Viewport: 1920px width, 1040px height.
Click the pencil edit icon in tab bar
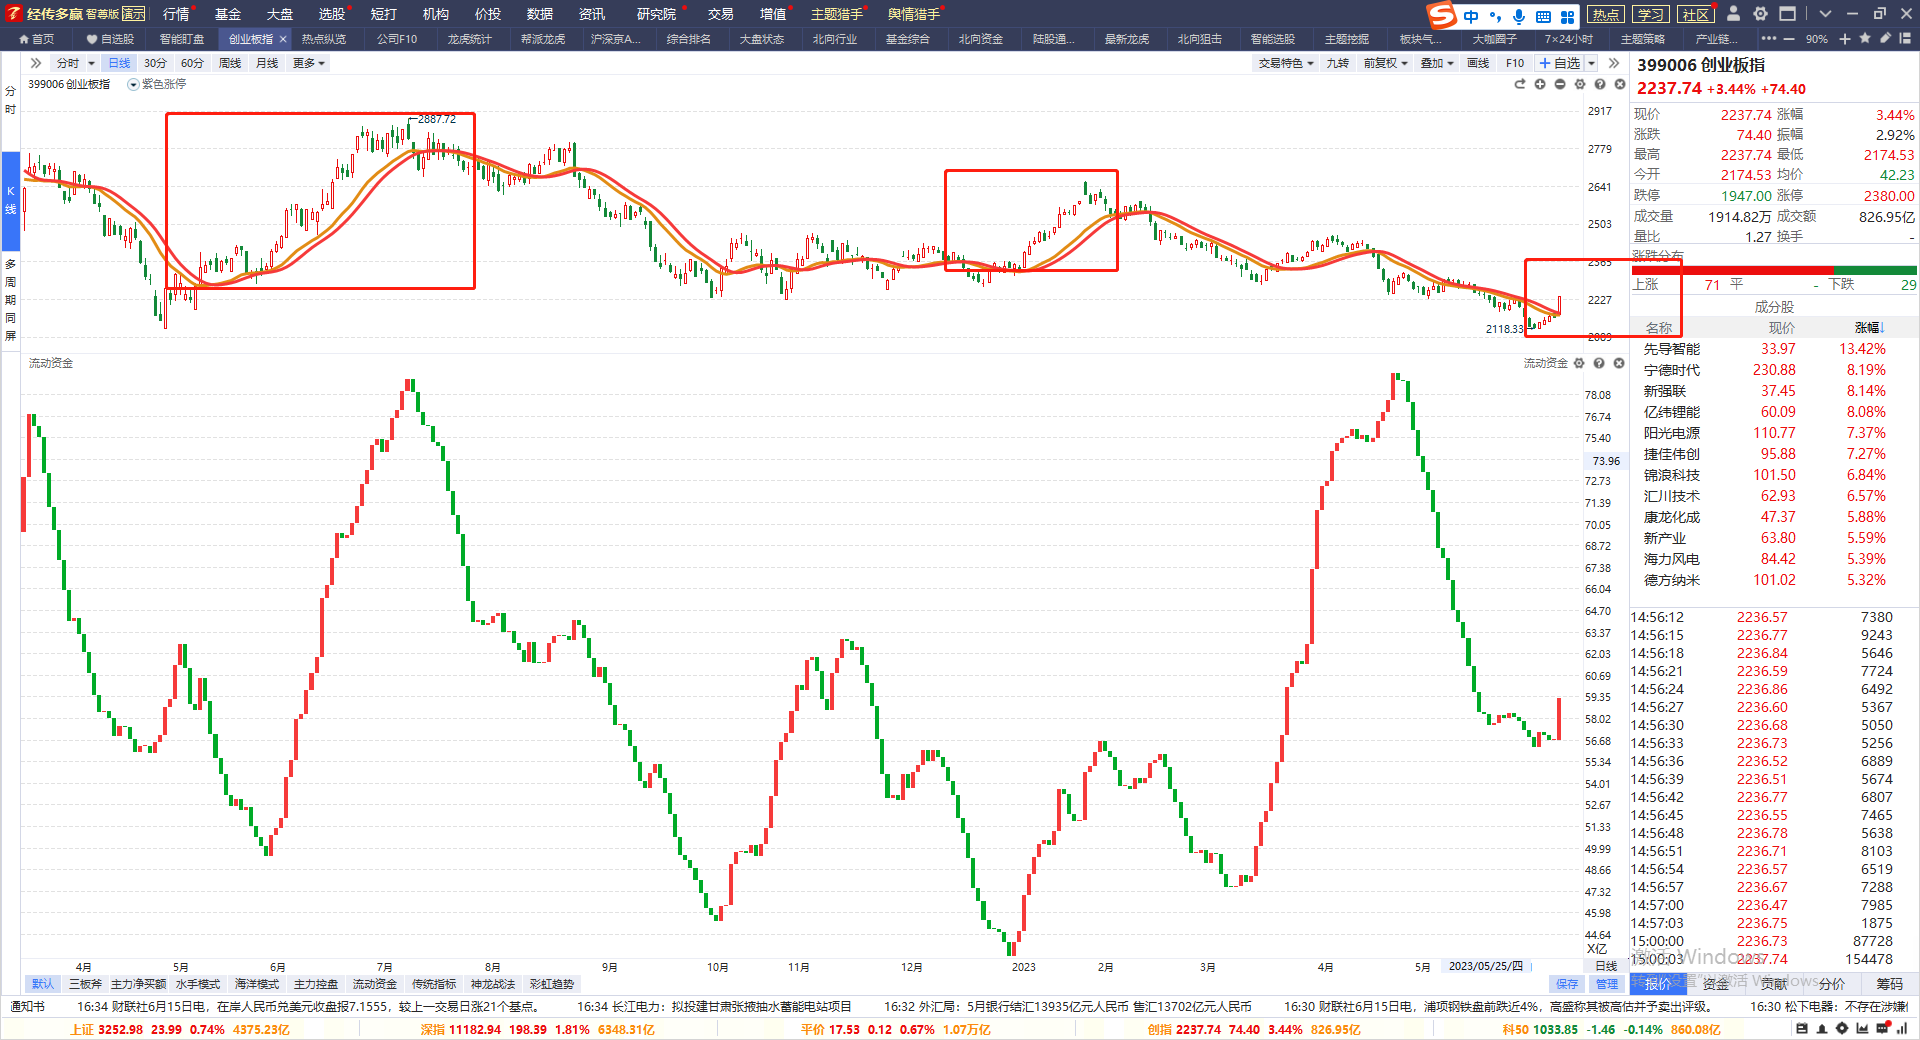(x=1885, y=39)
